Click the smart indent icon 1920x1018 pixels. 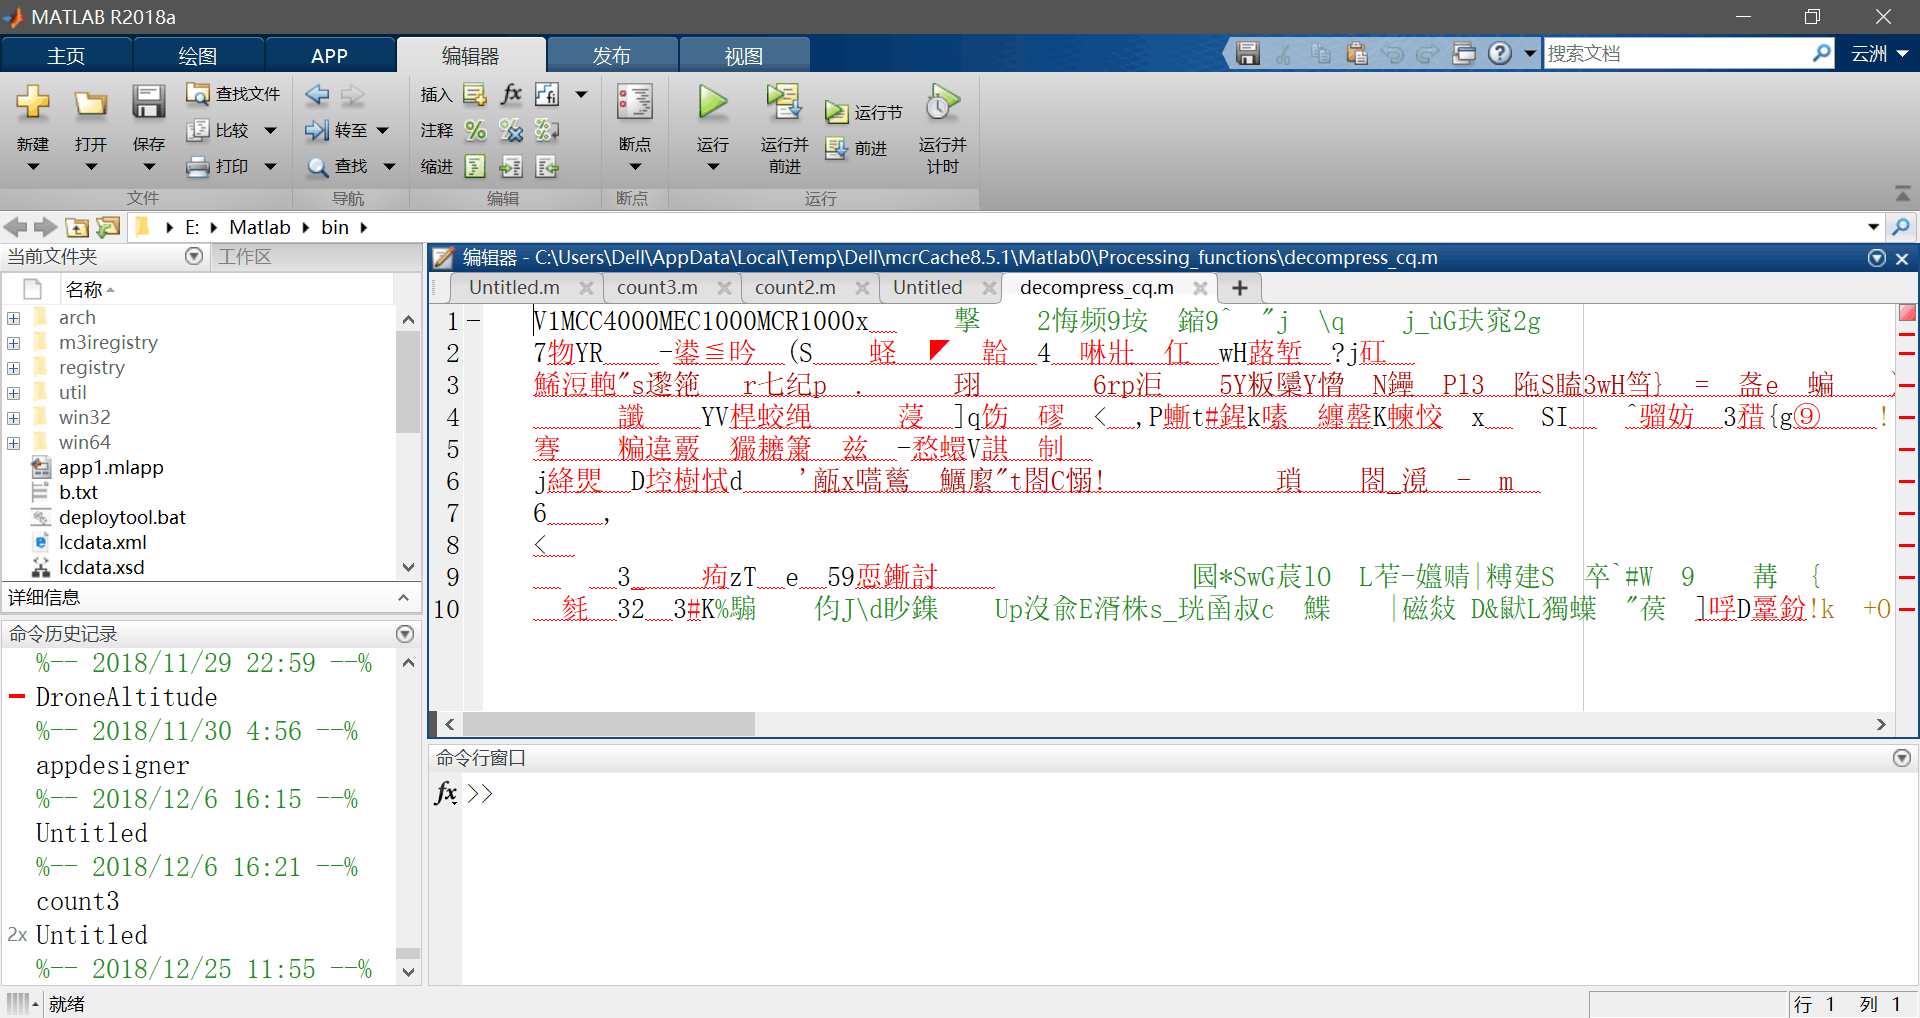(476, 166)
